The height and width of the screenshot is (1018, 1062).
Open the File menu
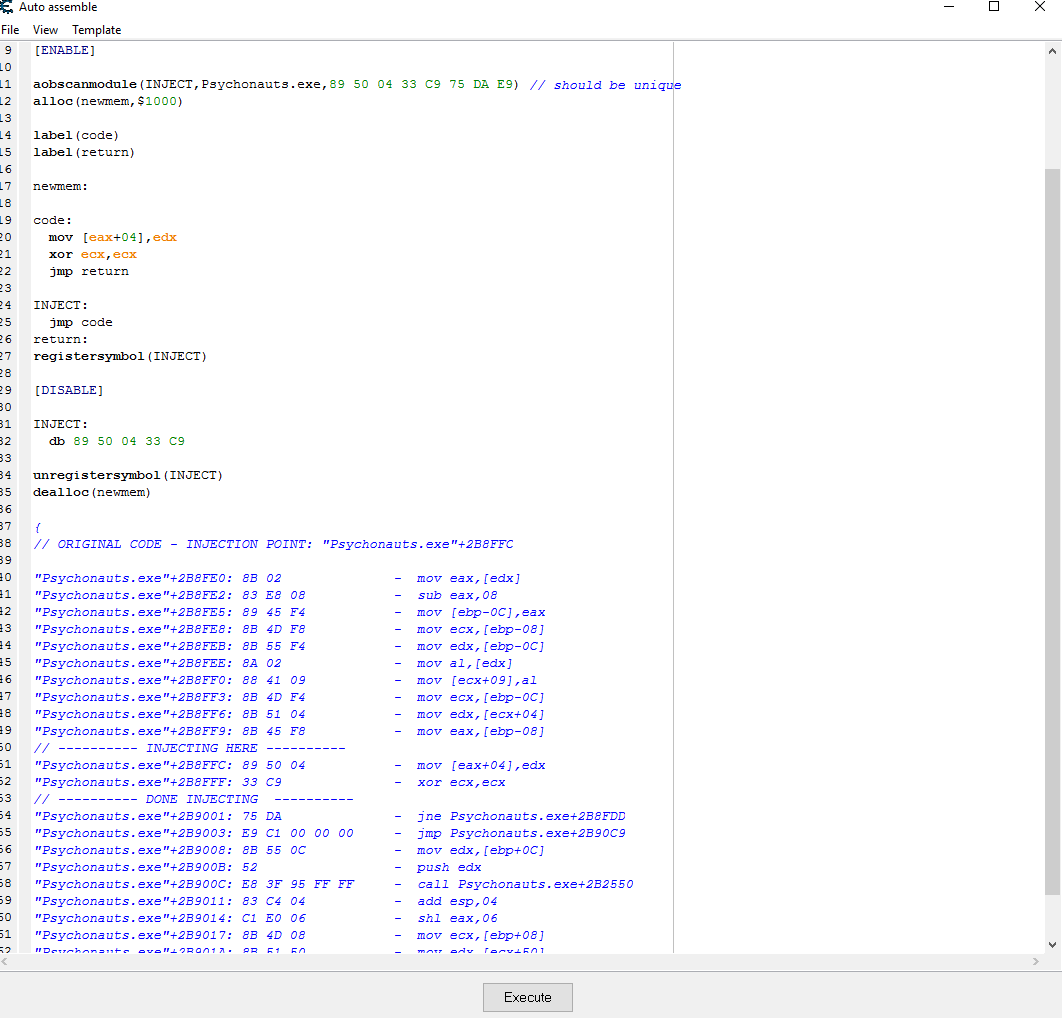[10, 30]
